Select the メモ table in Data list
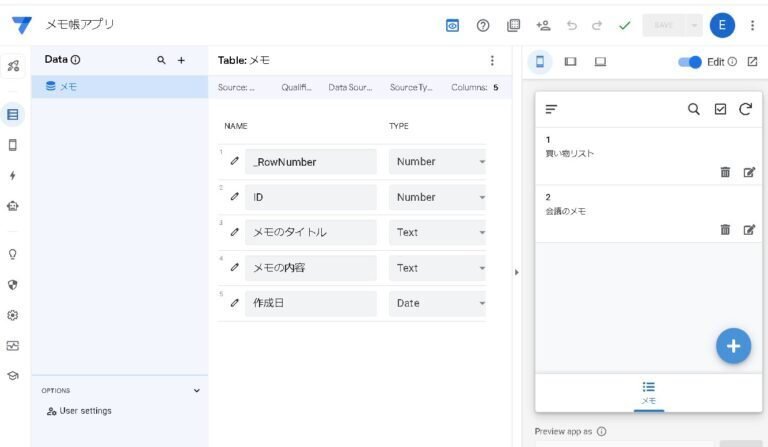 [x=120, y=87]
